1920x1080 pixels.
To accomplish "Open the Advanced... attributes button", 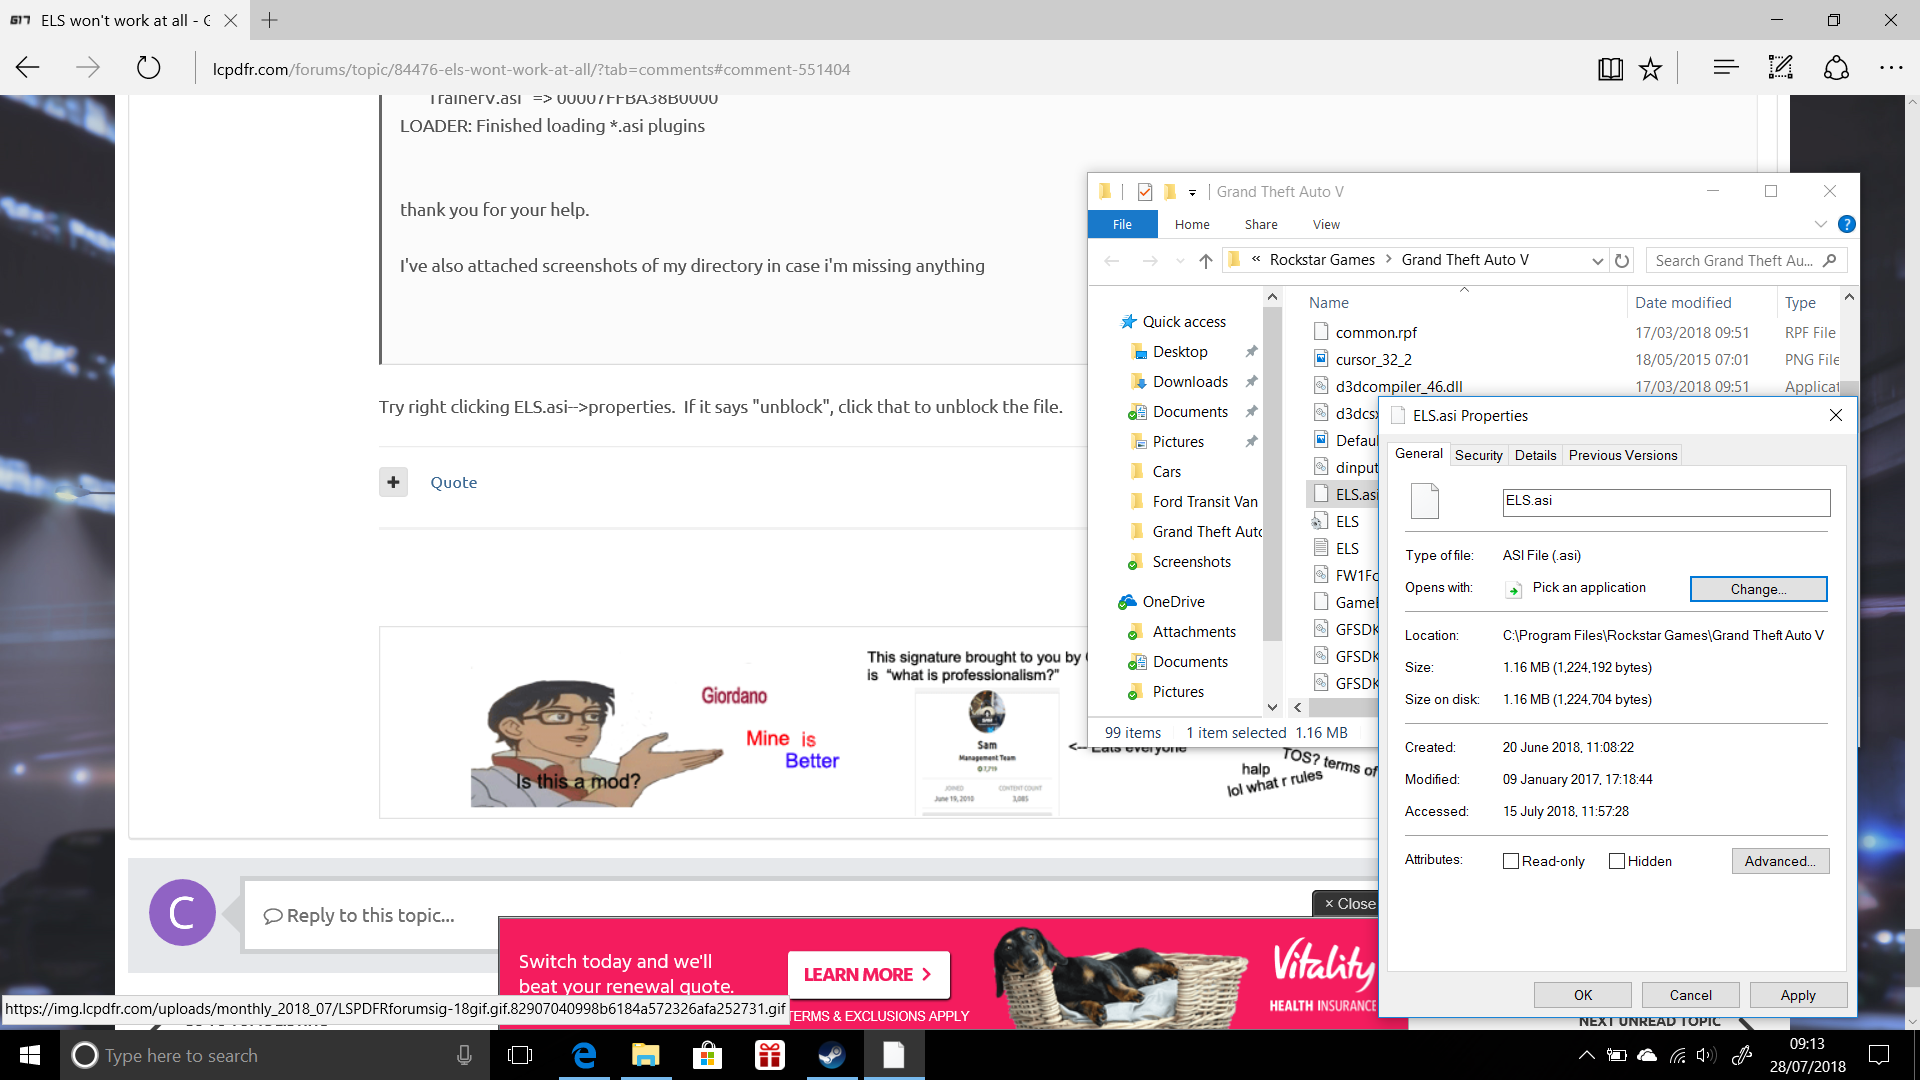I will 1780,861.
